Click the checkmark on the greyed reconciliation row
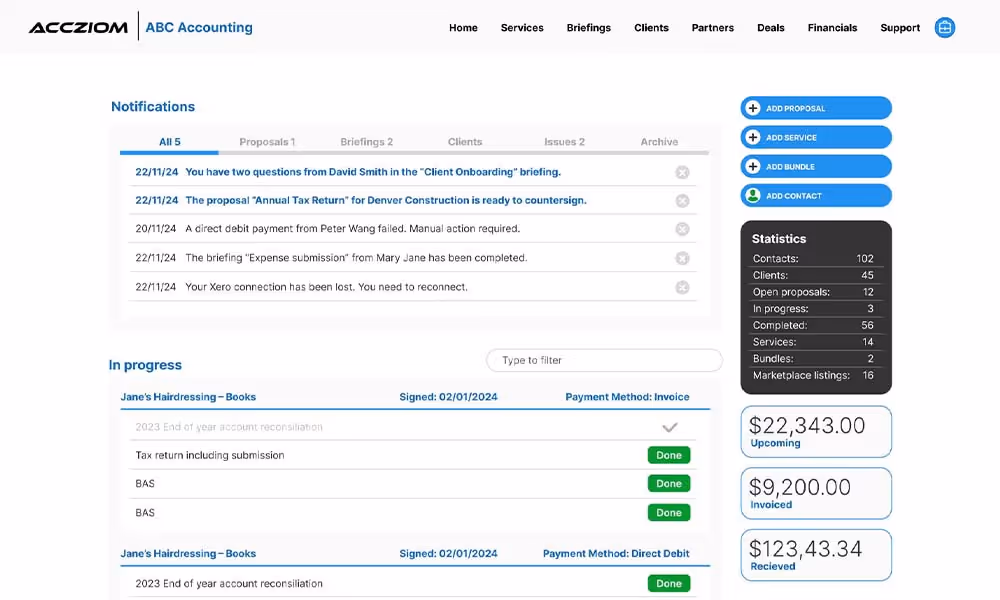The width and height of the screenshot is (1000, 600). pyautogui.click(x=669, y=427)
